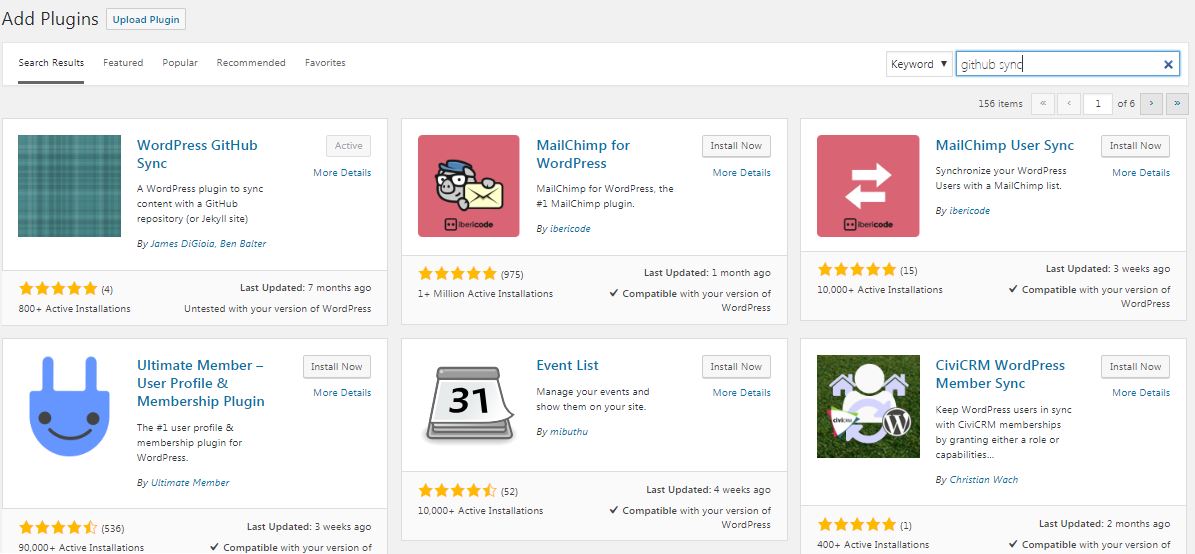
Task: Click 'Untested with your version of WordPress'
Action: click(x=277, y=309)
